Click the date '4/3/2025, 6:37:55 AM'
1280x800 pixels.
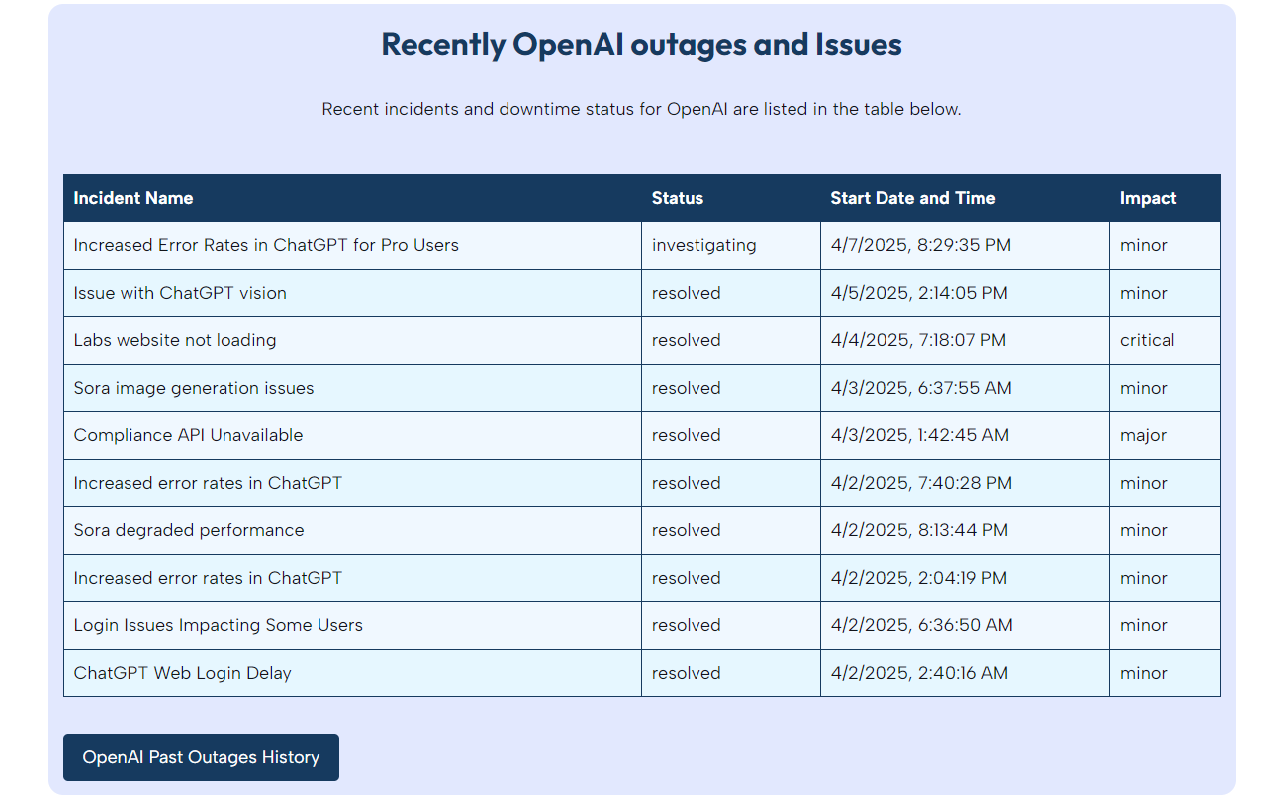tap(921, 388)
